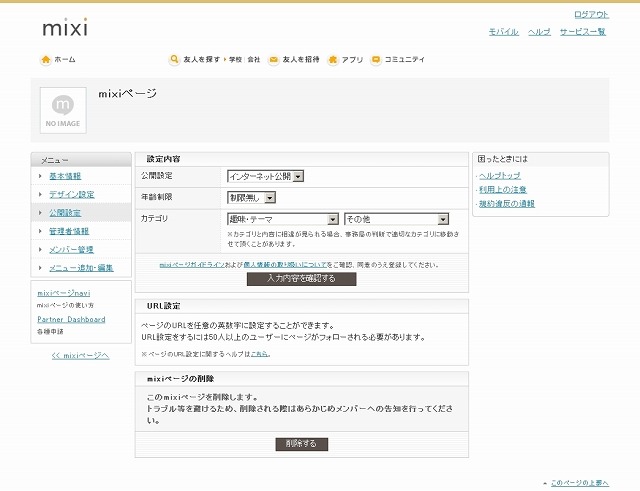Click the arrow bullet beside 基本情報
Screen dimensions: 640x491
click(x=40, y=176)
